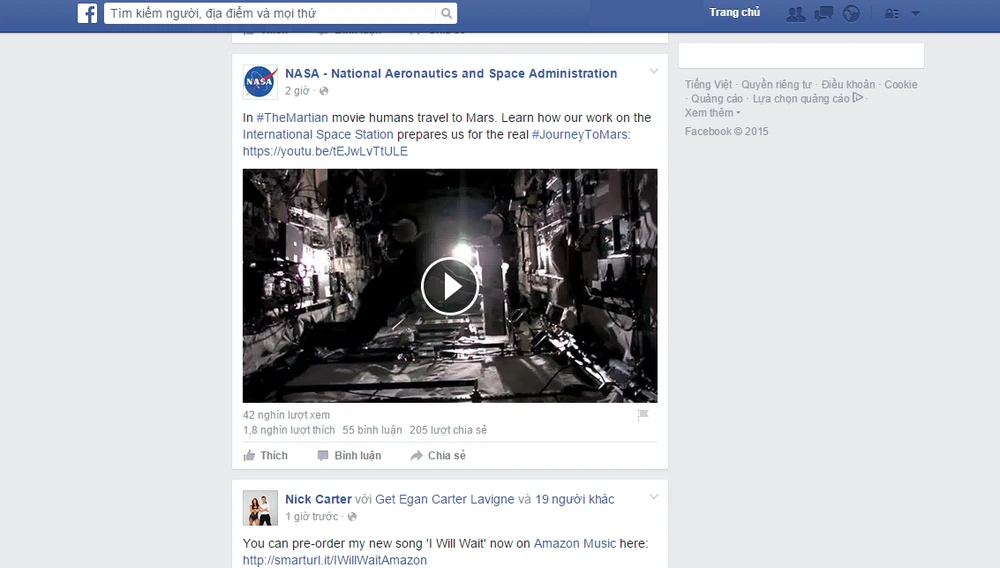The height and width of the screenshot is (568, 1000).
Task: Click Bình luận on NASA post
Action: point(349,455)
